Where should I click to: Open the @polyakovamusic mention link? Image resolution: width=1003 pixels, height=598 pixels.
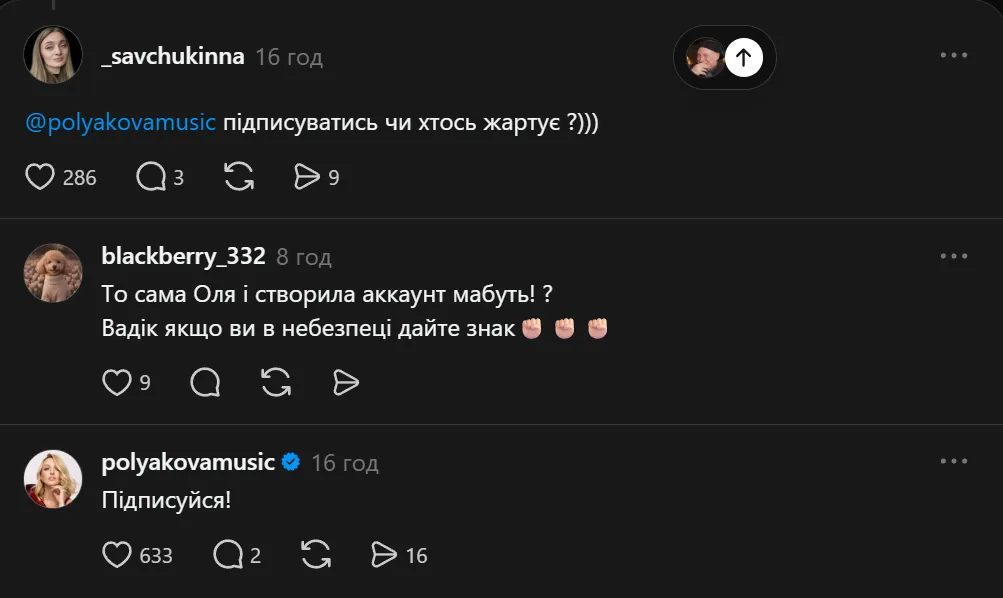point(120,122)
